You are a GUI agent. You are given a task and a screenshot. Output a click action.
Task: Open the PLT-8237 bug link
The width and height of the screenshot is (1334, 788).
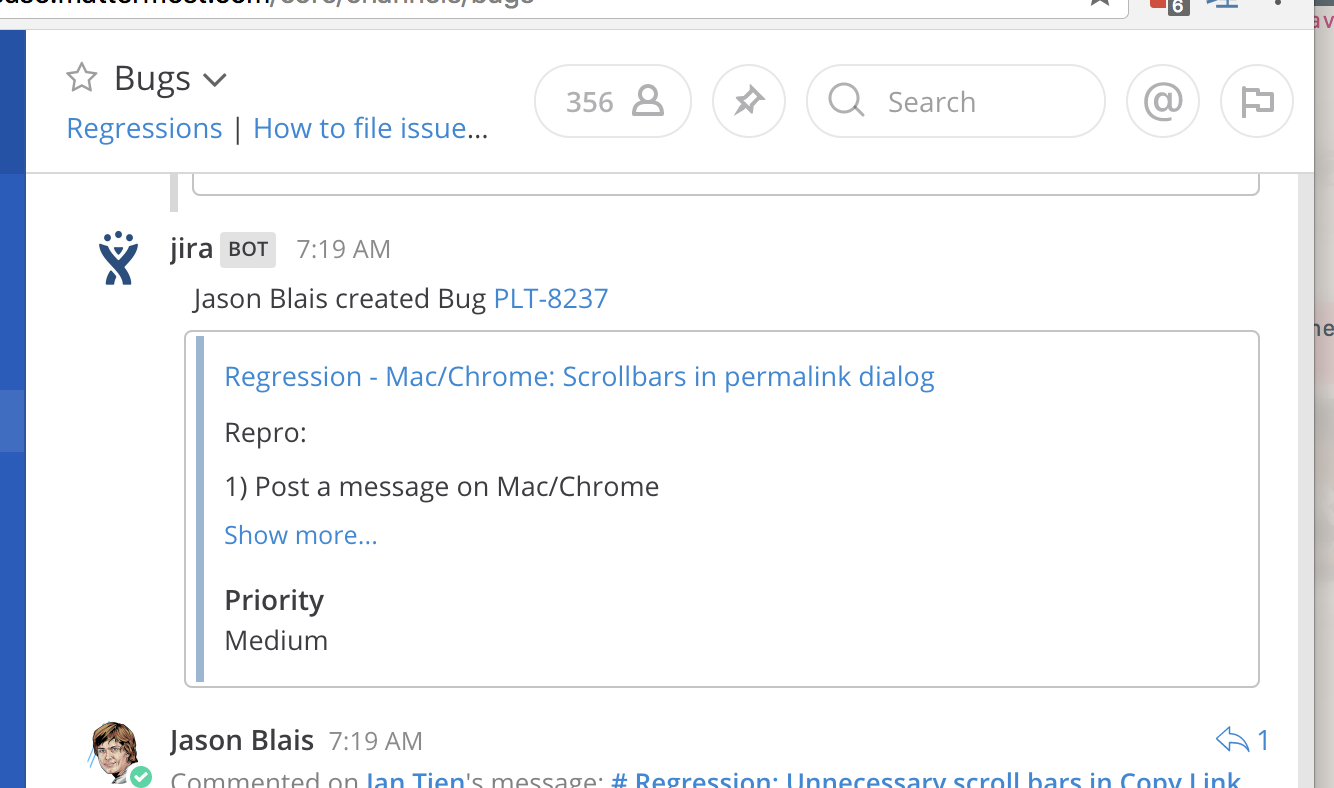click(551, 299)
